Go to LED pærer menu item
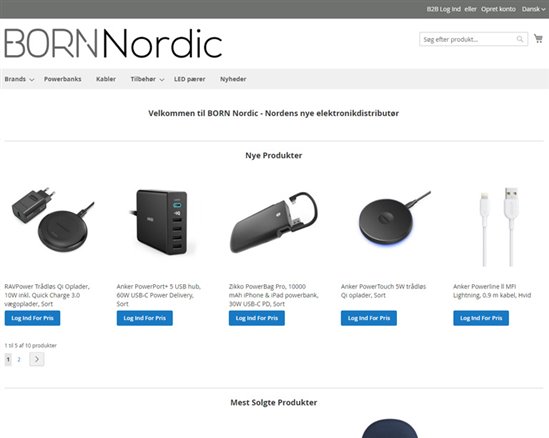 tap(189, 79)
